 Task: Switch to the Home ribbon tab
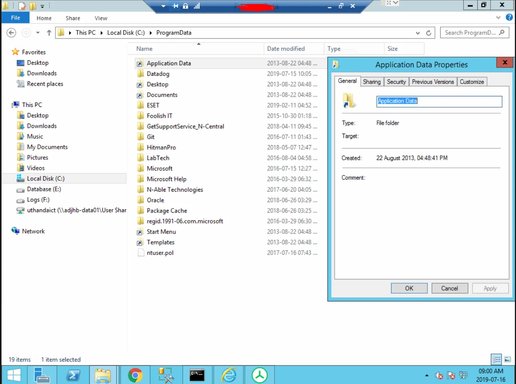click(x=44, y=18)
